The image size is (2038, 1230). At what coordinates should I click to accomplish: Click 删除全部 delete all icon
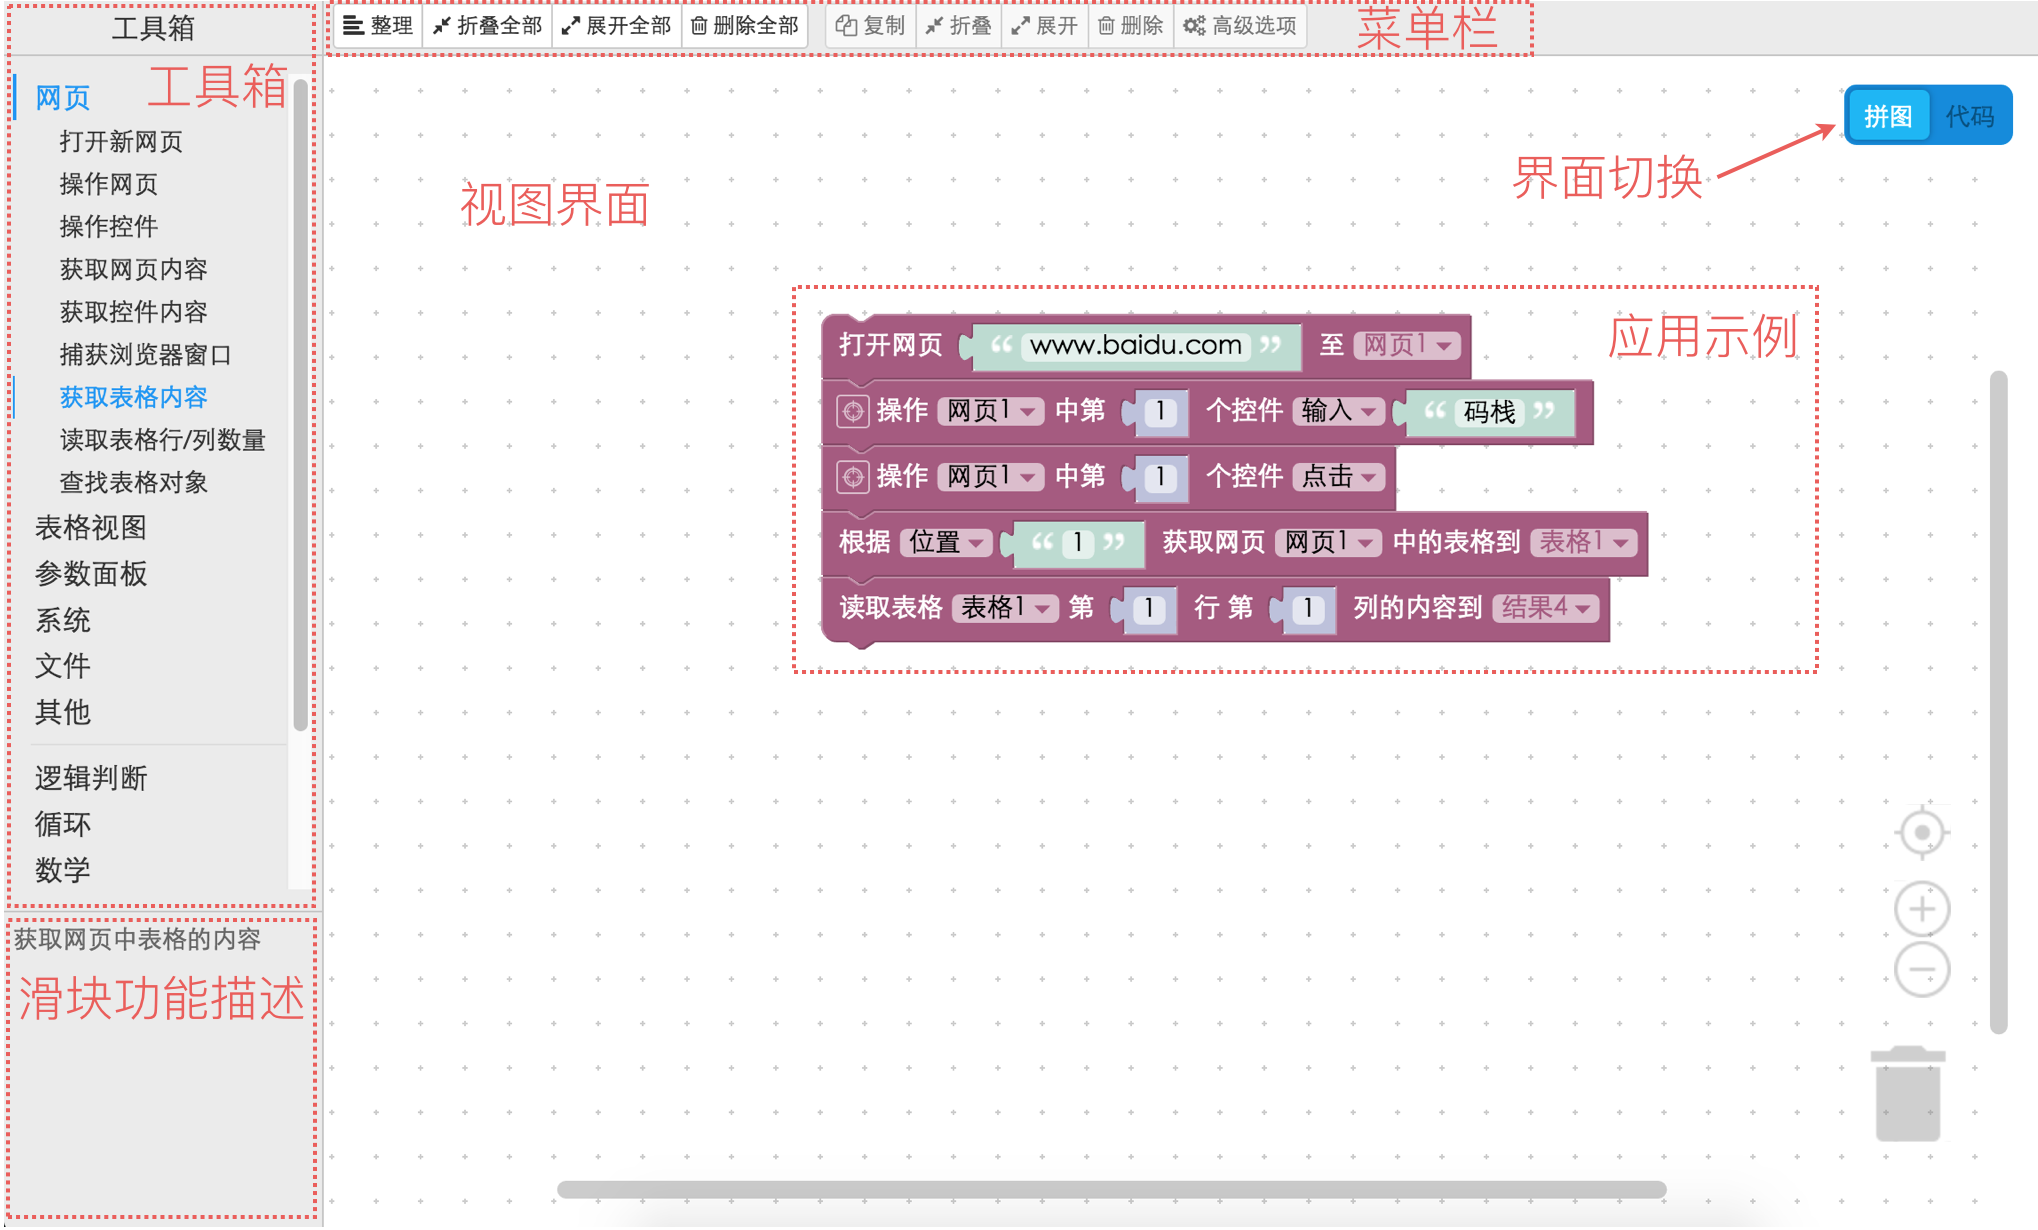(x=699, y=26)
